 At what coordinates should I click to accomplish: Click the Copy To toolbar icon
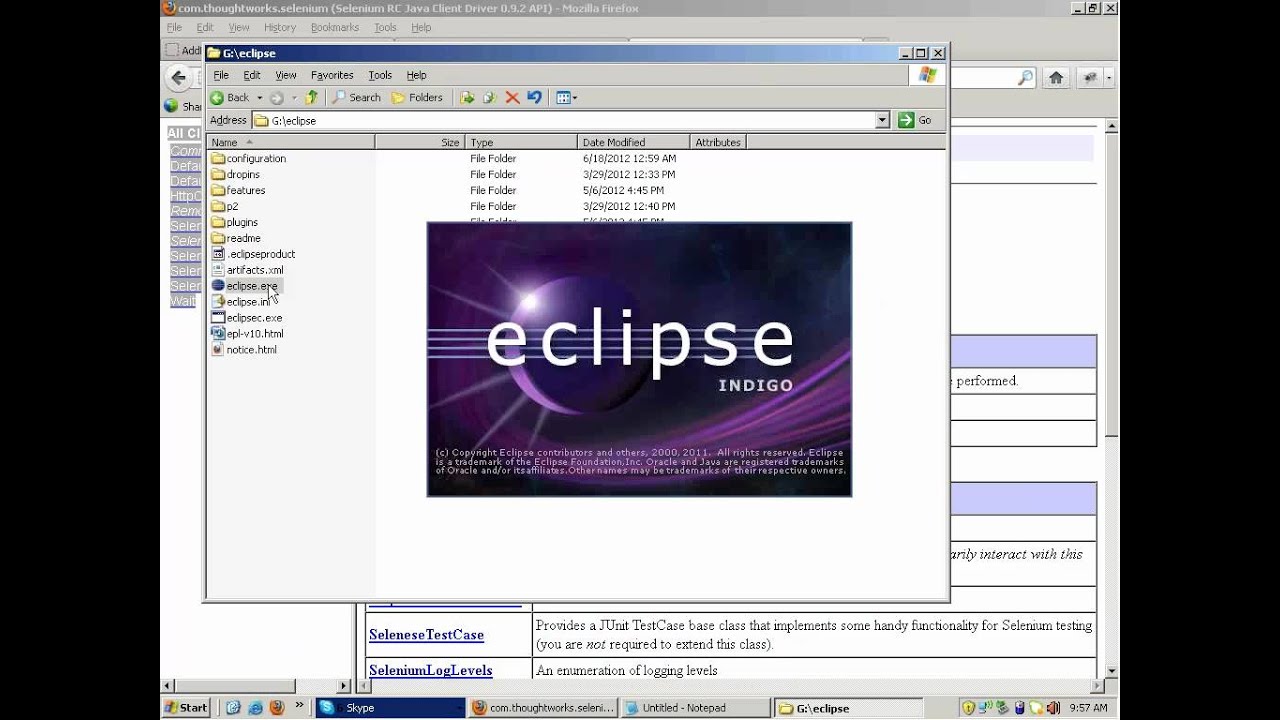tap(489, 97)
